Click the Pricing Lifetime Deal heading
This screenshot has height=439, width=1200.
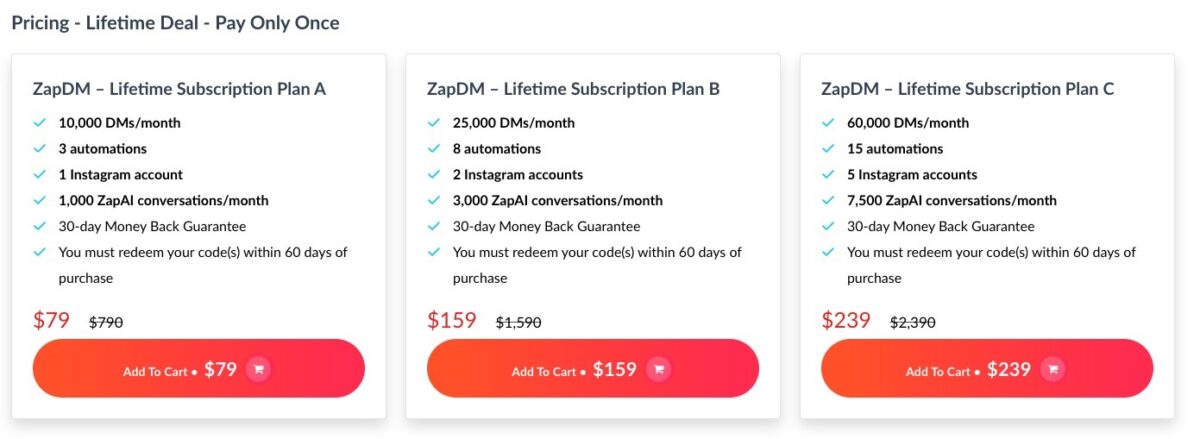click(175, 22)
